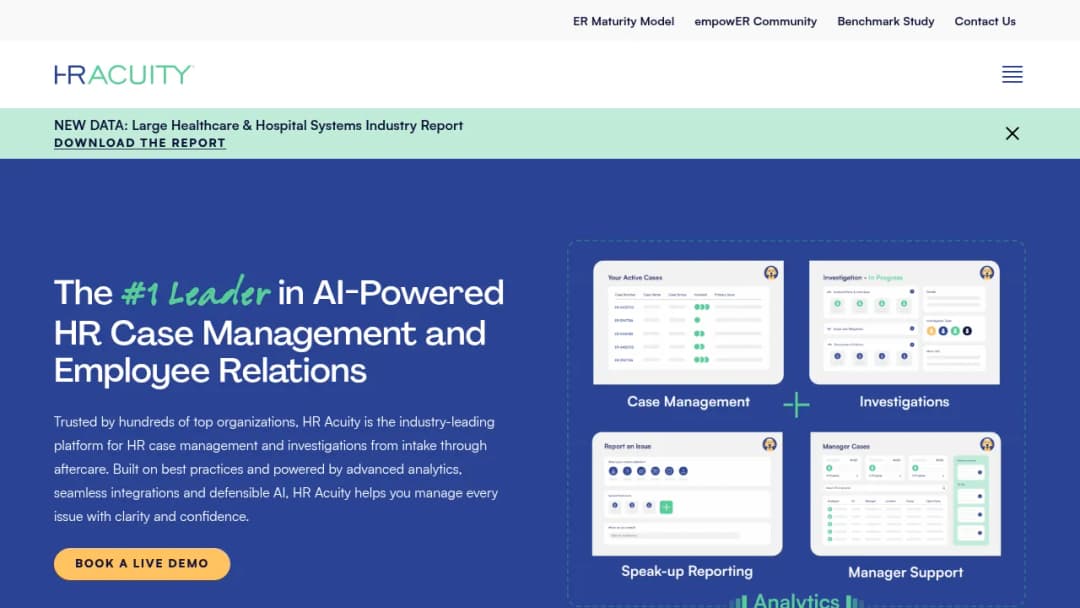Click the HR Acuity logo
The height and width of the screenshot is (608, 1080).
coord(124,74)
